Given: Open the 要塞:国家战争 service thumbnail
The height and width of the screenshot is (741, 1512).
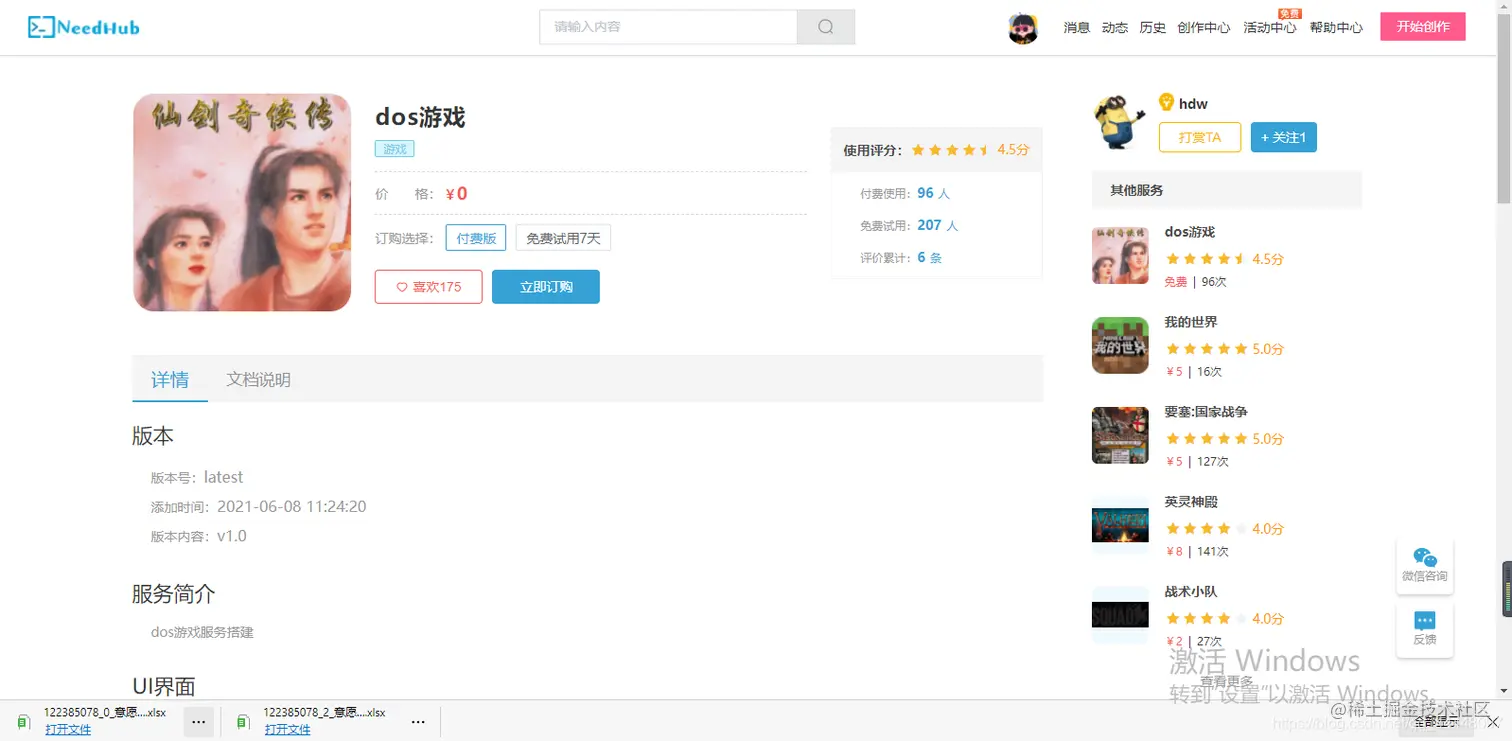Looking at the screenshot, I should point(1120,435).
